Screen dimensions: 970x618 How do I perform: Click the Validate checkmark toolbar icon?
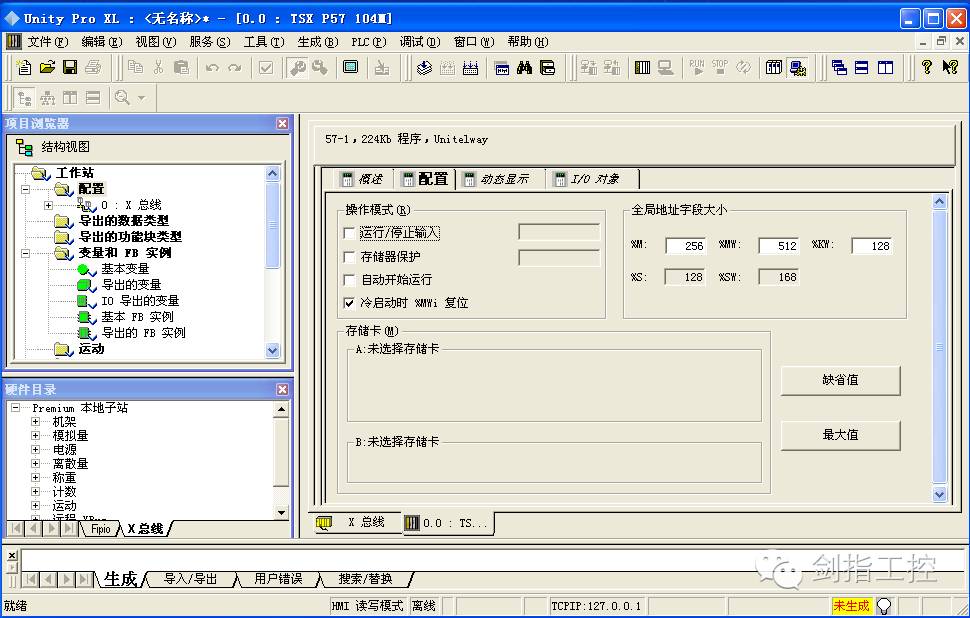[x=266, y=67]
